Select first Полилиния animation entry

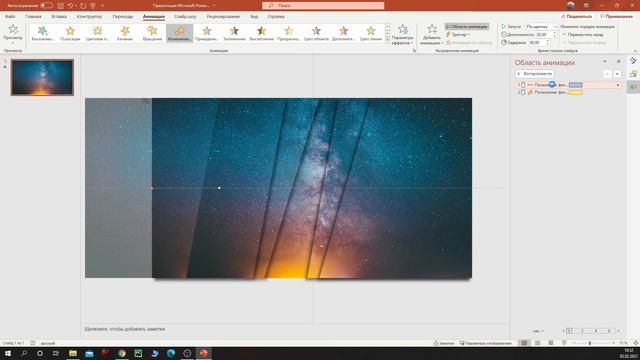pos(569,85)
